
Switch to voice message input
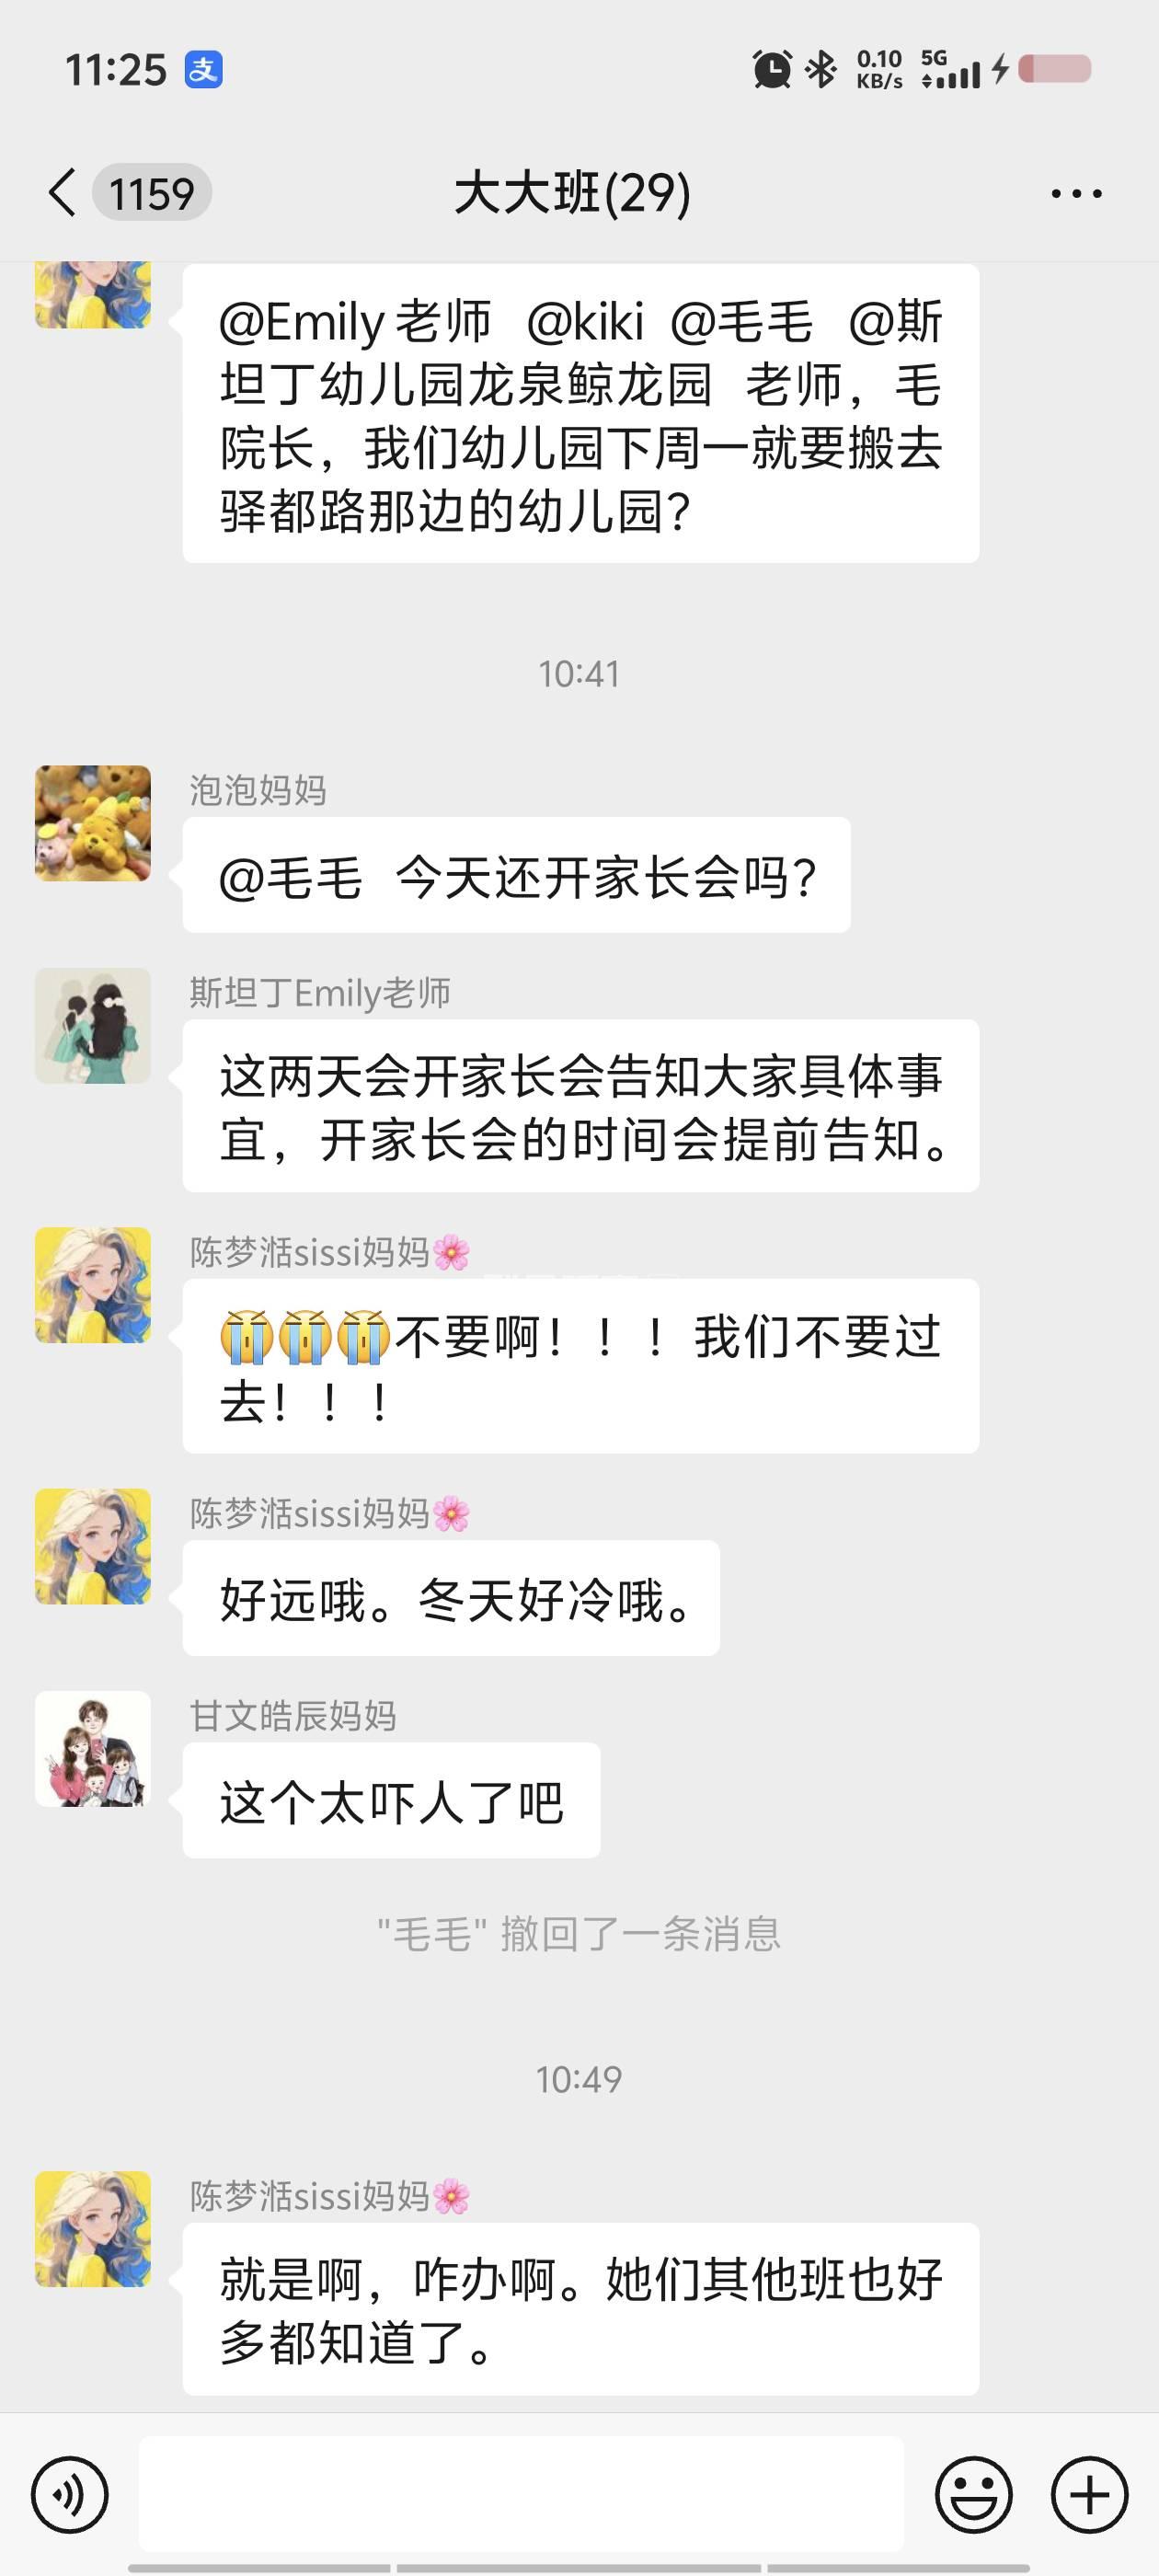[x=69, y=2494]
